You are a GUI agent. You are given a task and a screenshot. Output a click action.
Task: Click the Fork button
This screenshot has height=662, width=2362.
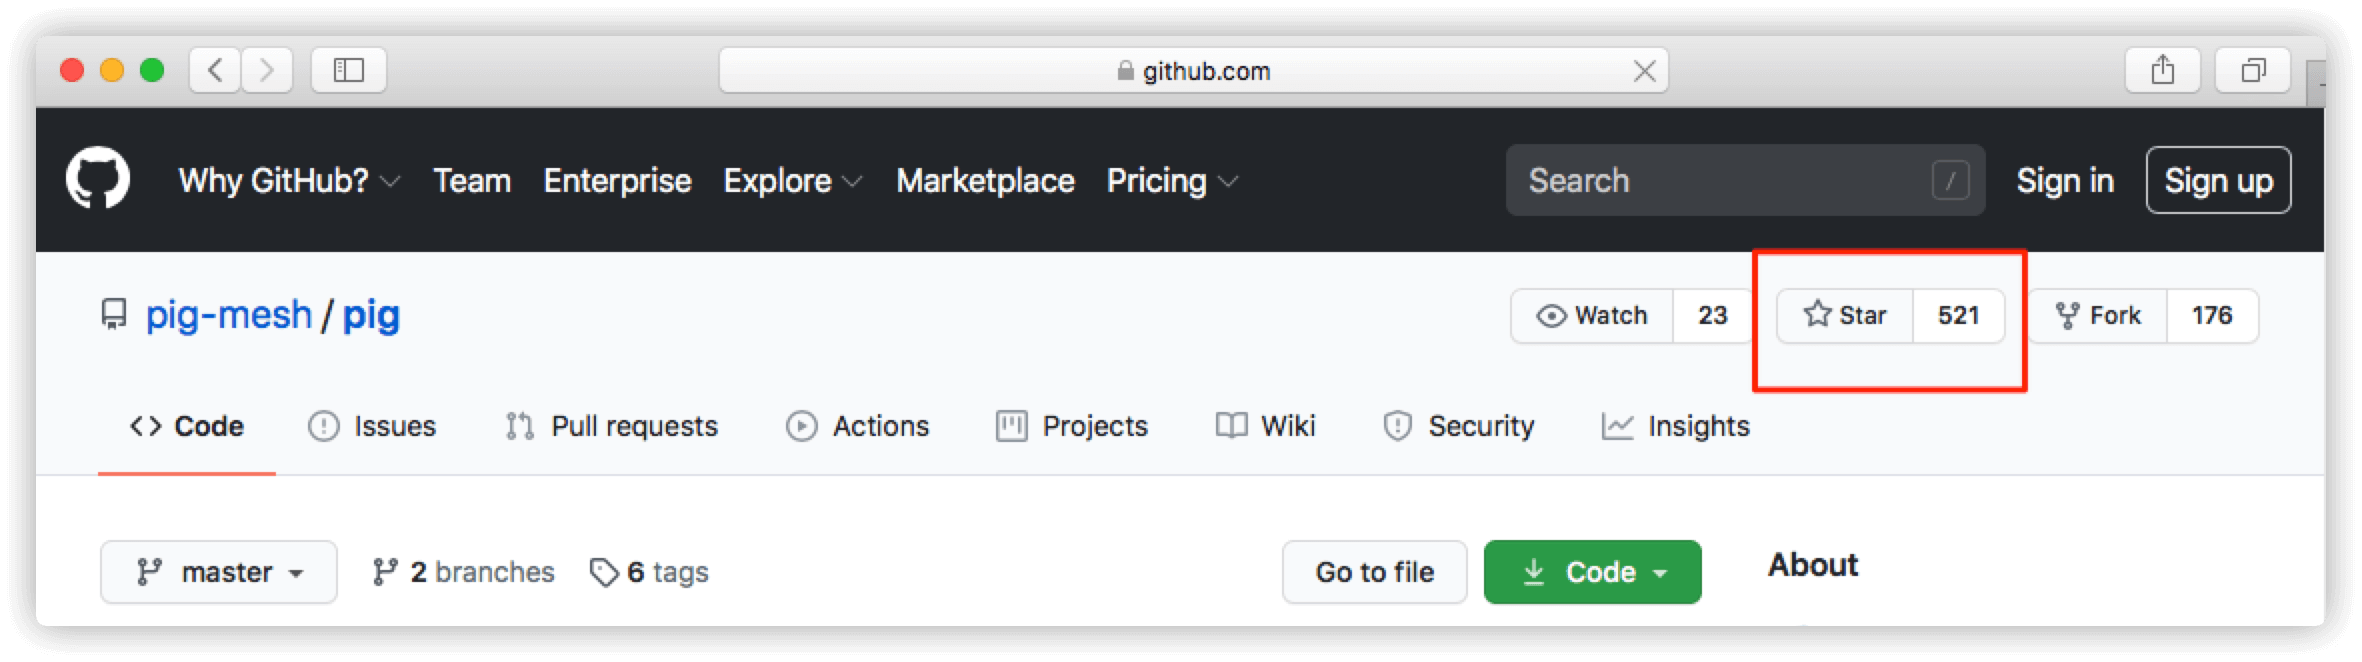pos(2098,316)
